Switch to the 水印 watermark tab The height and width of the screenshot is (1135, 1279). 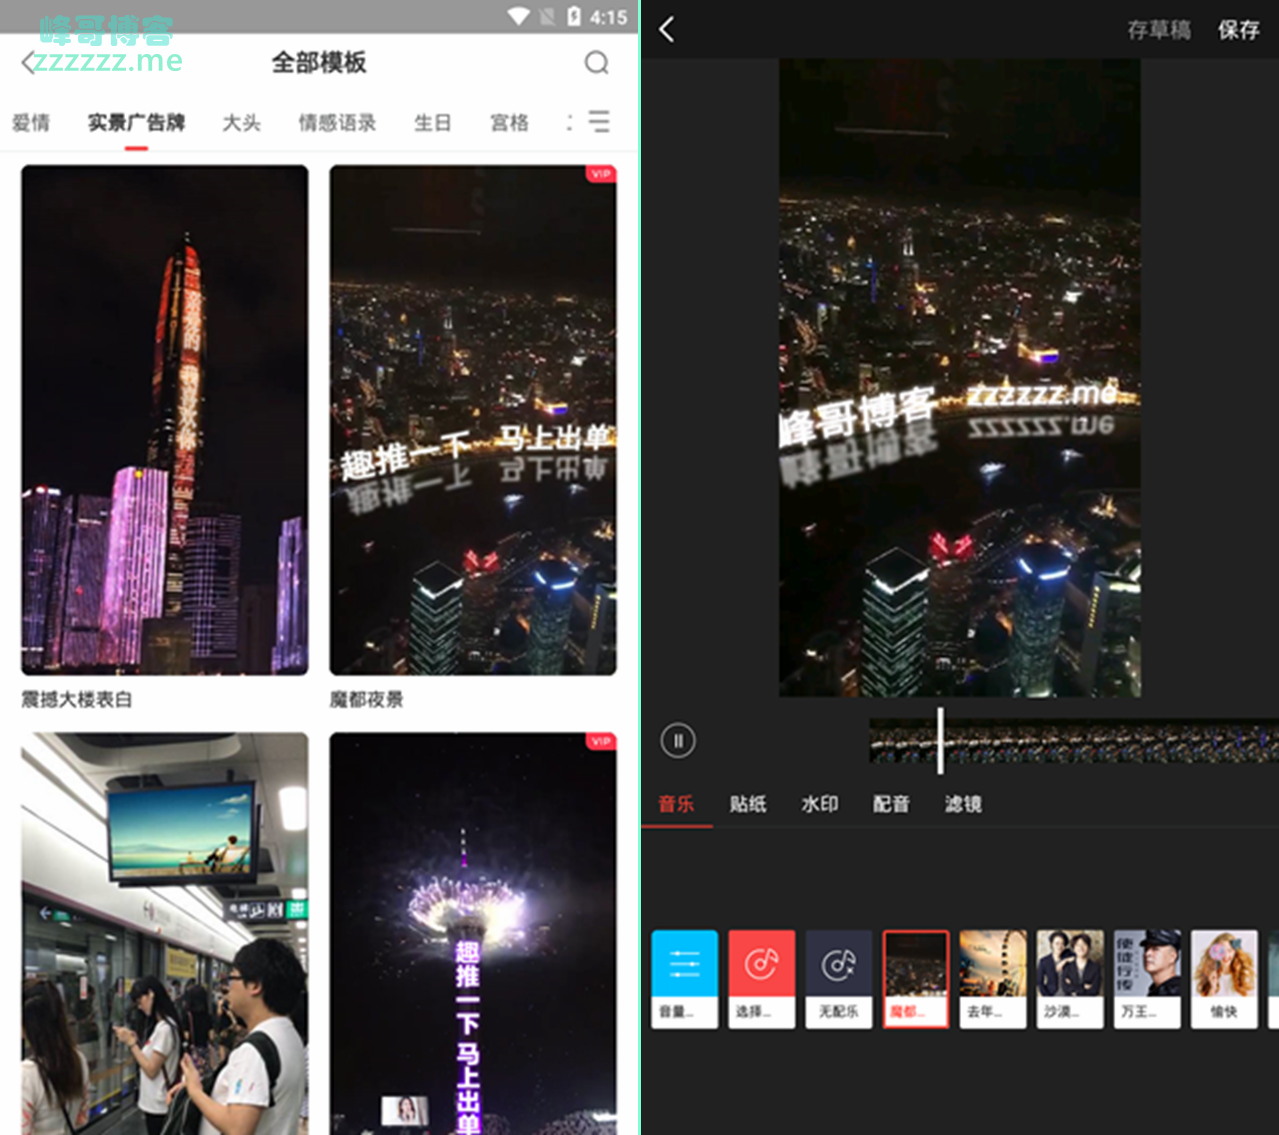(x=819, y=804)
